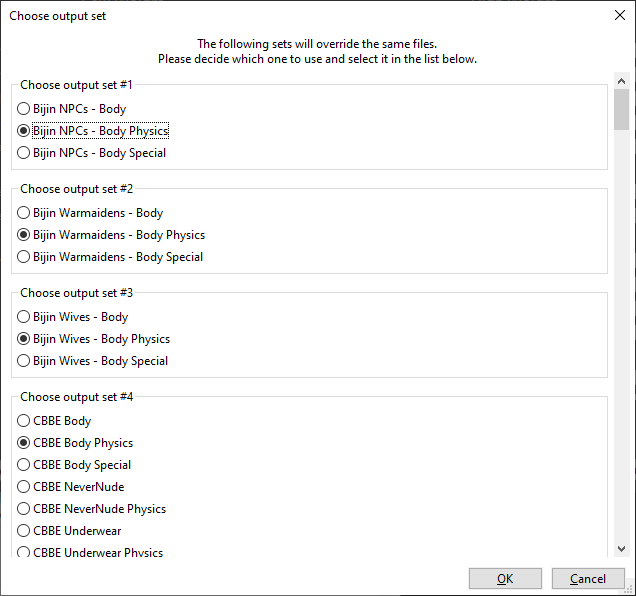This screenshot has height=596, width=636.
Task: Select Bijin Wives - Body Physics
Action: 93,338
